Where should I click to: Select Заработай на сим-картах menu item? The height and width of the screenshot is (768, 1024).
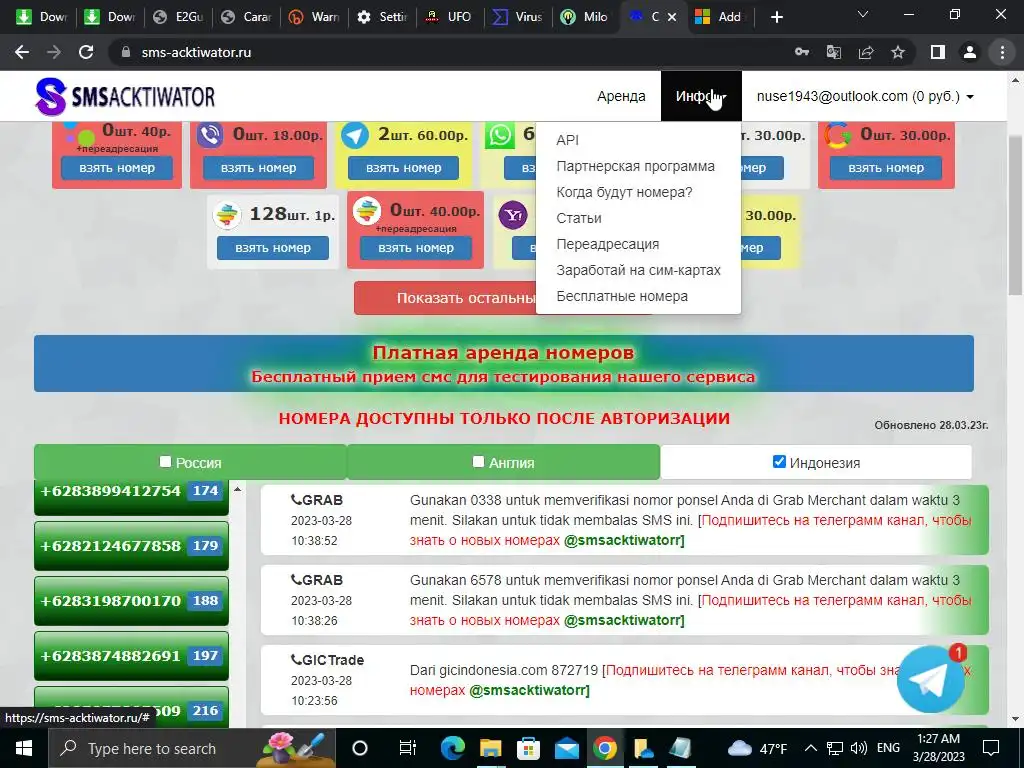click(638, 270)
